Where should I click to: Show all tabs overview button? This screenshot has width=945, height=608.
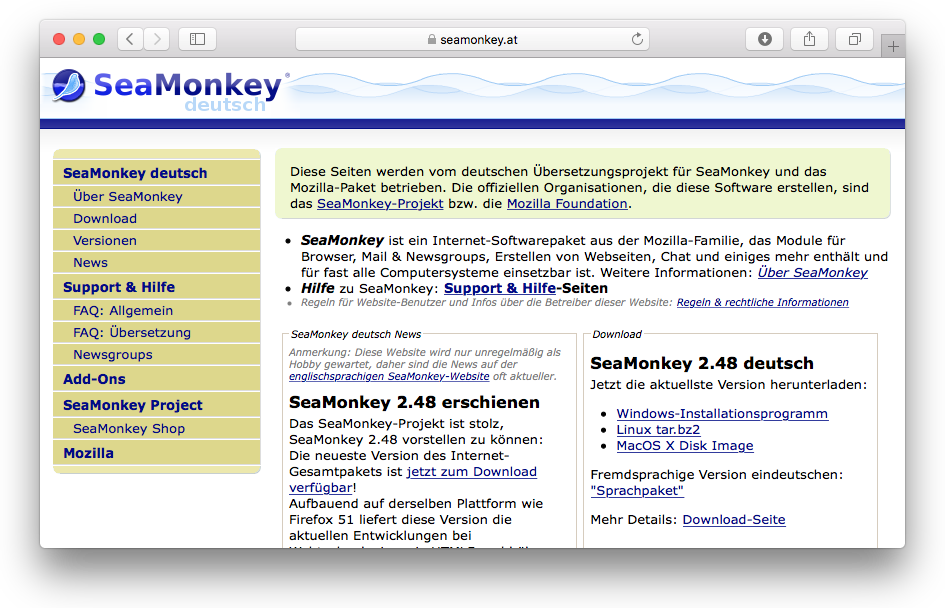[855, 39]
